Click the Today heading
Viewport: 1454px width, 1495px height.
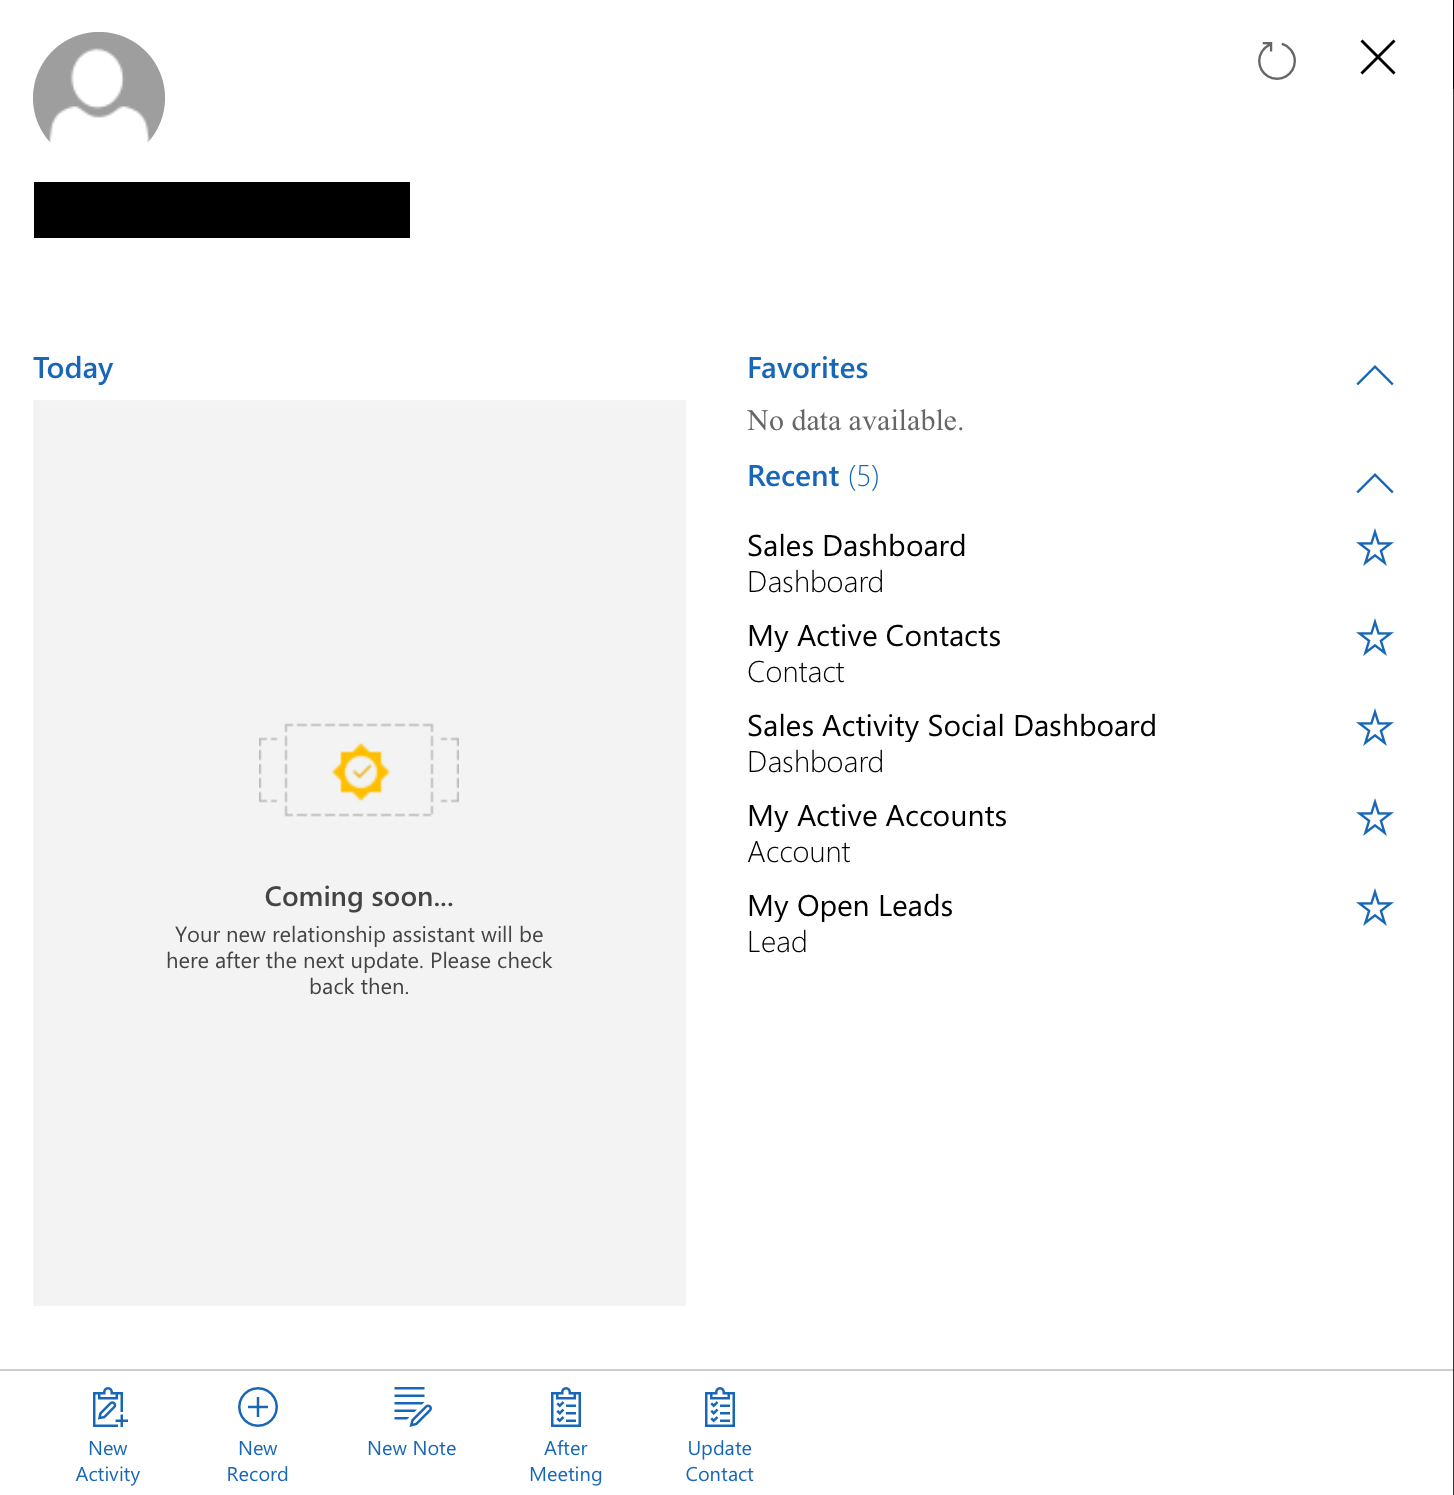click(x=73, y=368)
